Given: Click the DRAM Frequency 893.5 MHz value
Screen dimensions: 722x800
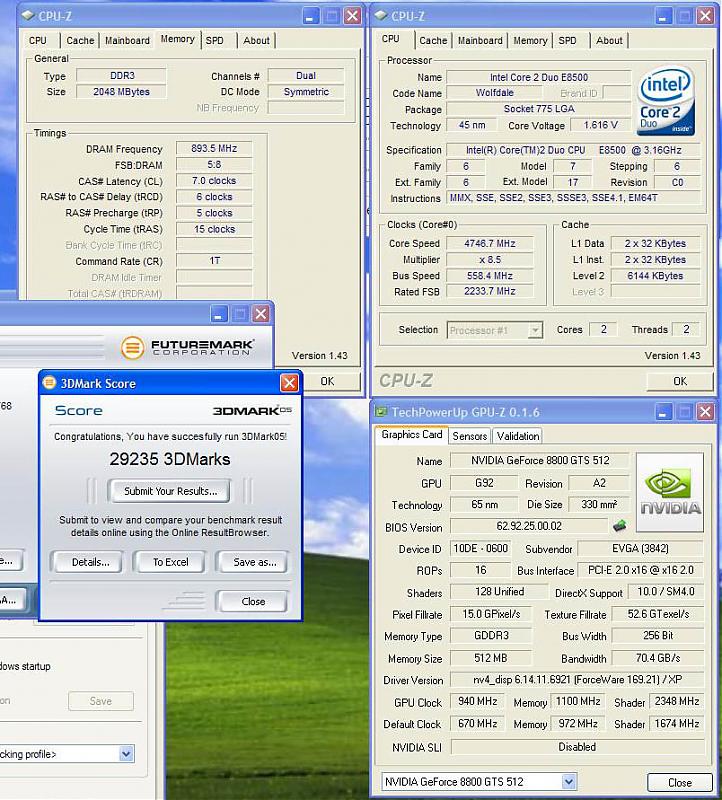Looking at the screenshot, I should (x=214, y=148).
